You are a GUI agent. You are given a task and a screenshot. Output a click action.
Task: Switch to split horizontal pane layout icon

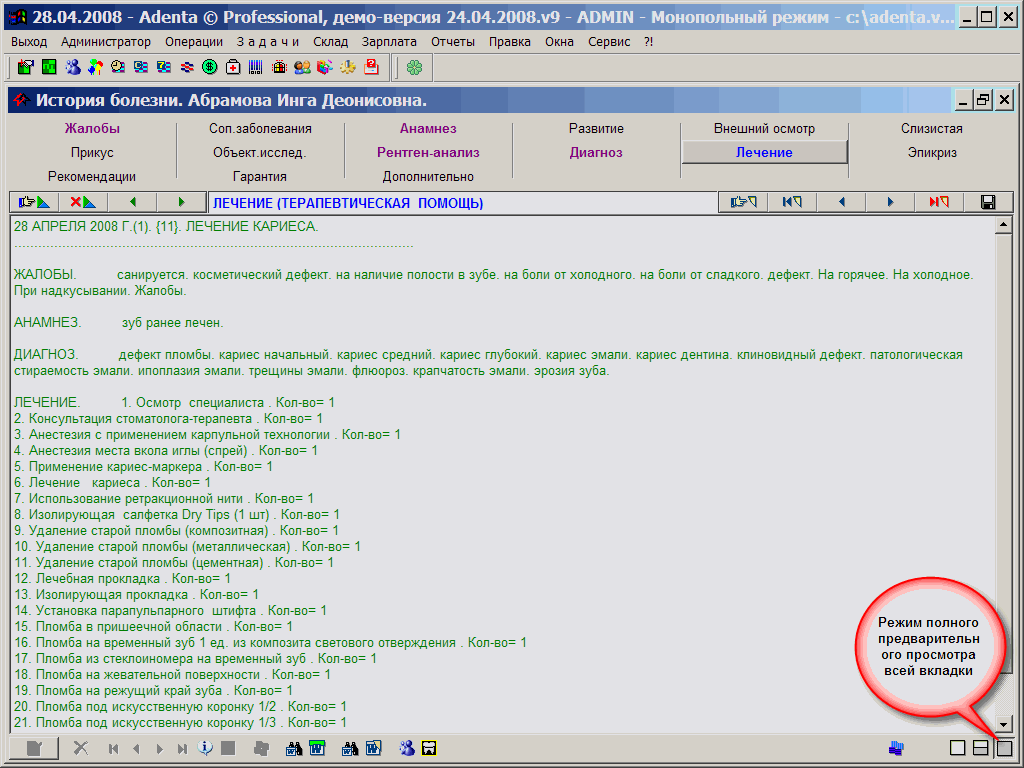pos(981,748)
